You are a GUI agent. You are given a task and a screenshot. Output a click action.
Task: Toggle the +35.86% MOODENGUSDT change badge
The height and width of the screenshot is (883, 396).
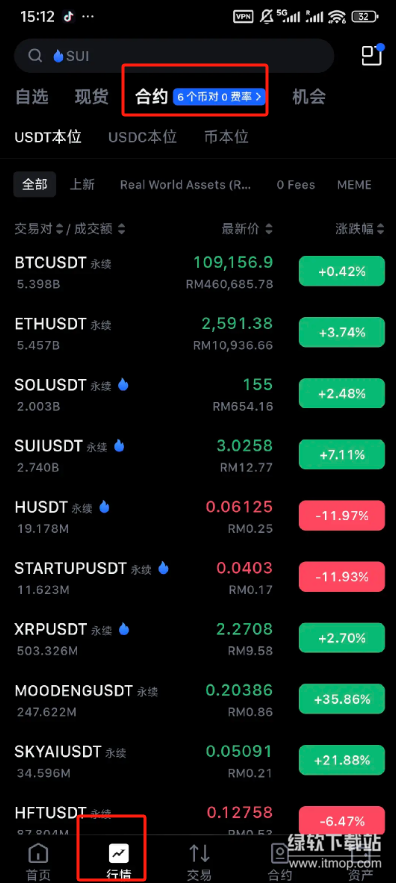click(342, 699)
